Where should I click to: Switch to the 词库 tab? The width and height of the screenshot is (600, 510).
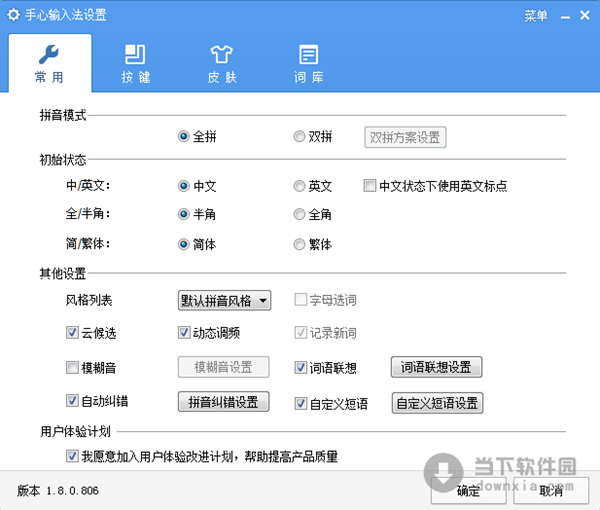[x=308, y=64]
